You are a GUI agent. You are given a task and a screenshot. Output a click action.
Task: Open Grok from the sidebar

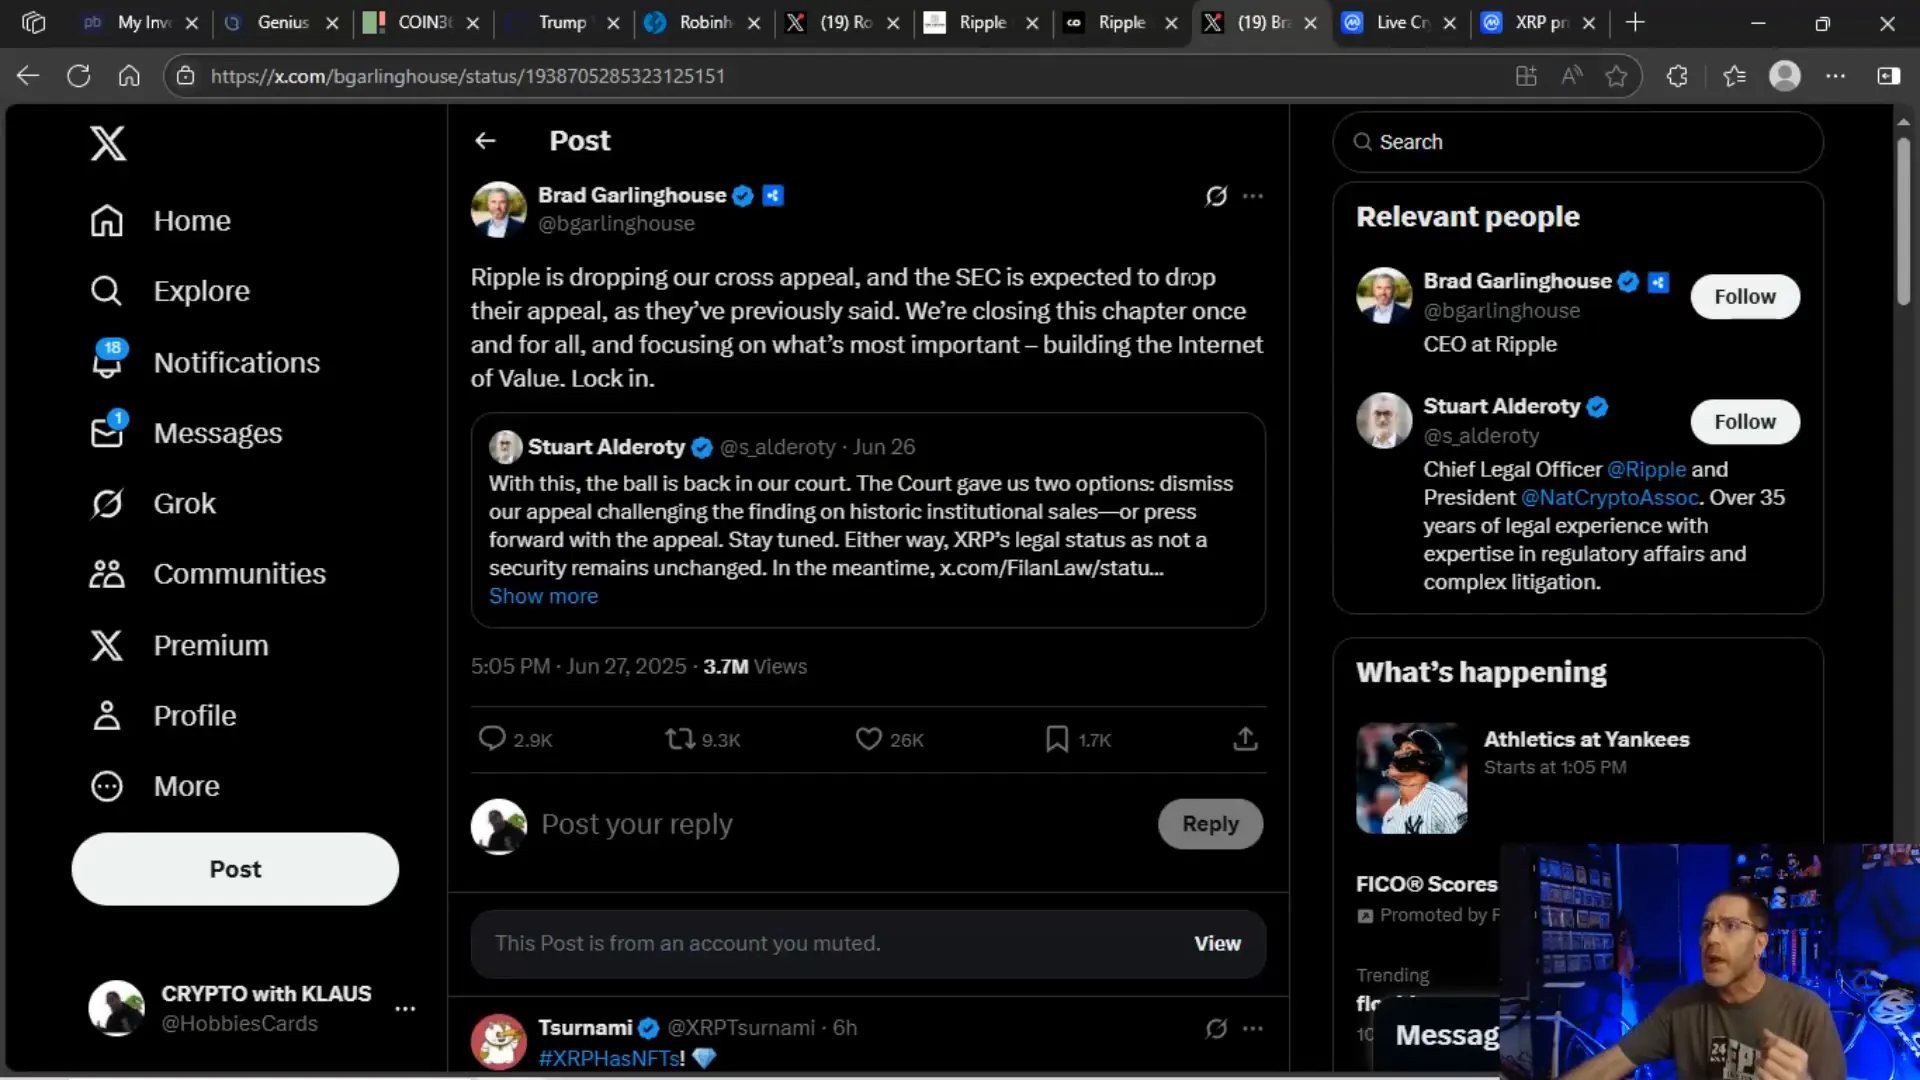point(152,503)
